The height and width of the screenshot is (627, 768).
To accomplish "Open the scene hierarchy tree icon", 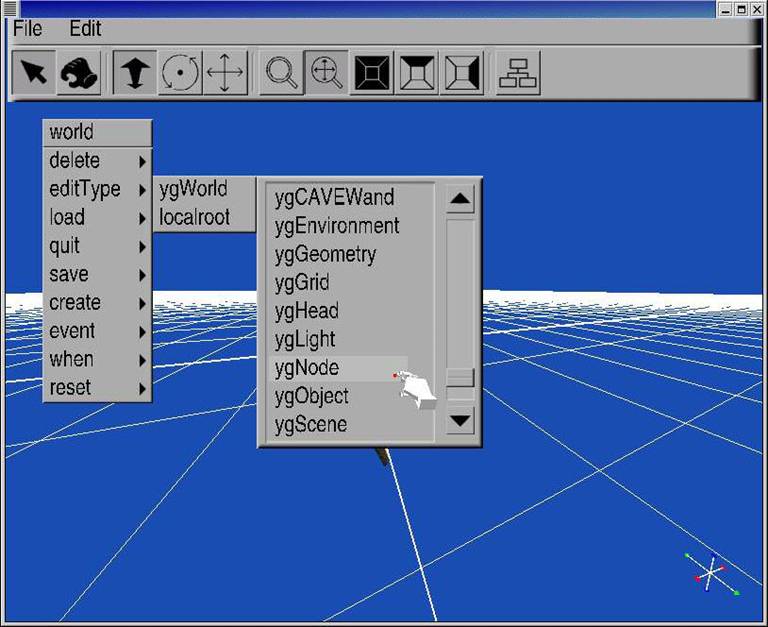I will click(518, 72).
